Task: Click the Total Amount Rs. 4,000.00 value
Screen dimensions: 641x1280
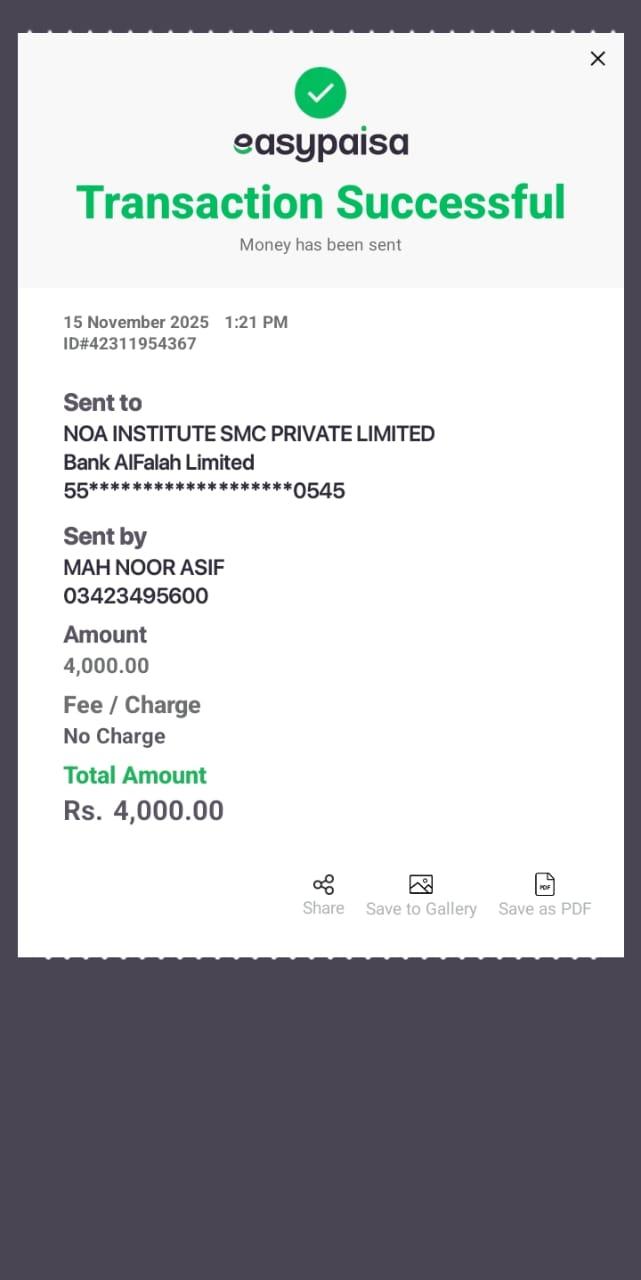Action: pos(144,811)
